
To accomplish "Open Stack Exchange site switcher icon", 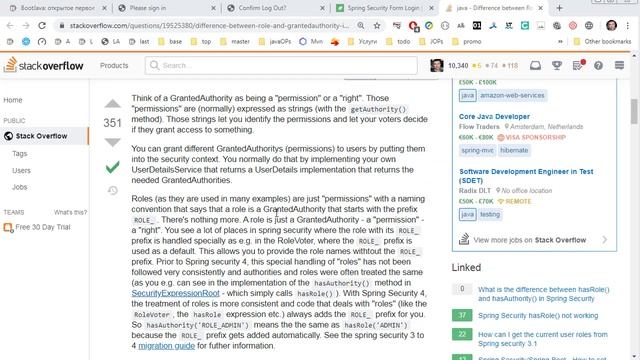I will [x=619, y=65].
